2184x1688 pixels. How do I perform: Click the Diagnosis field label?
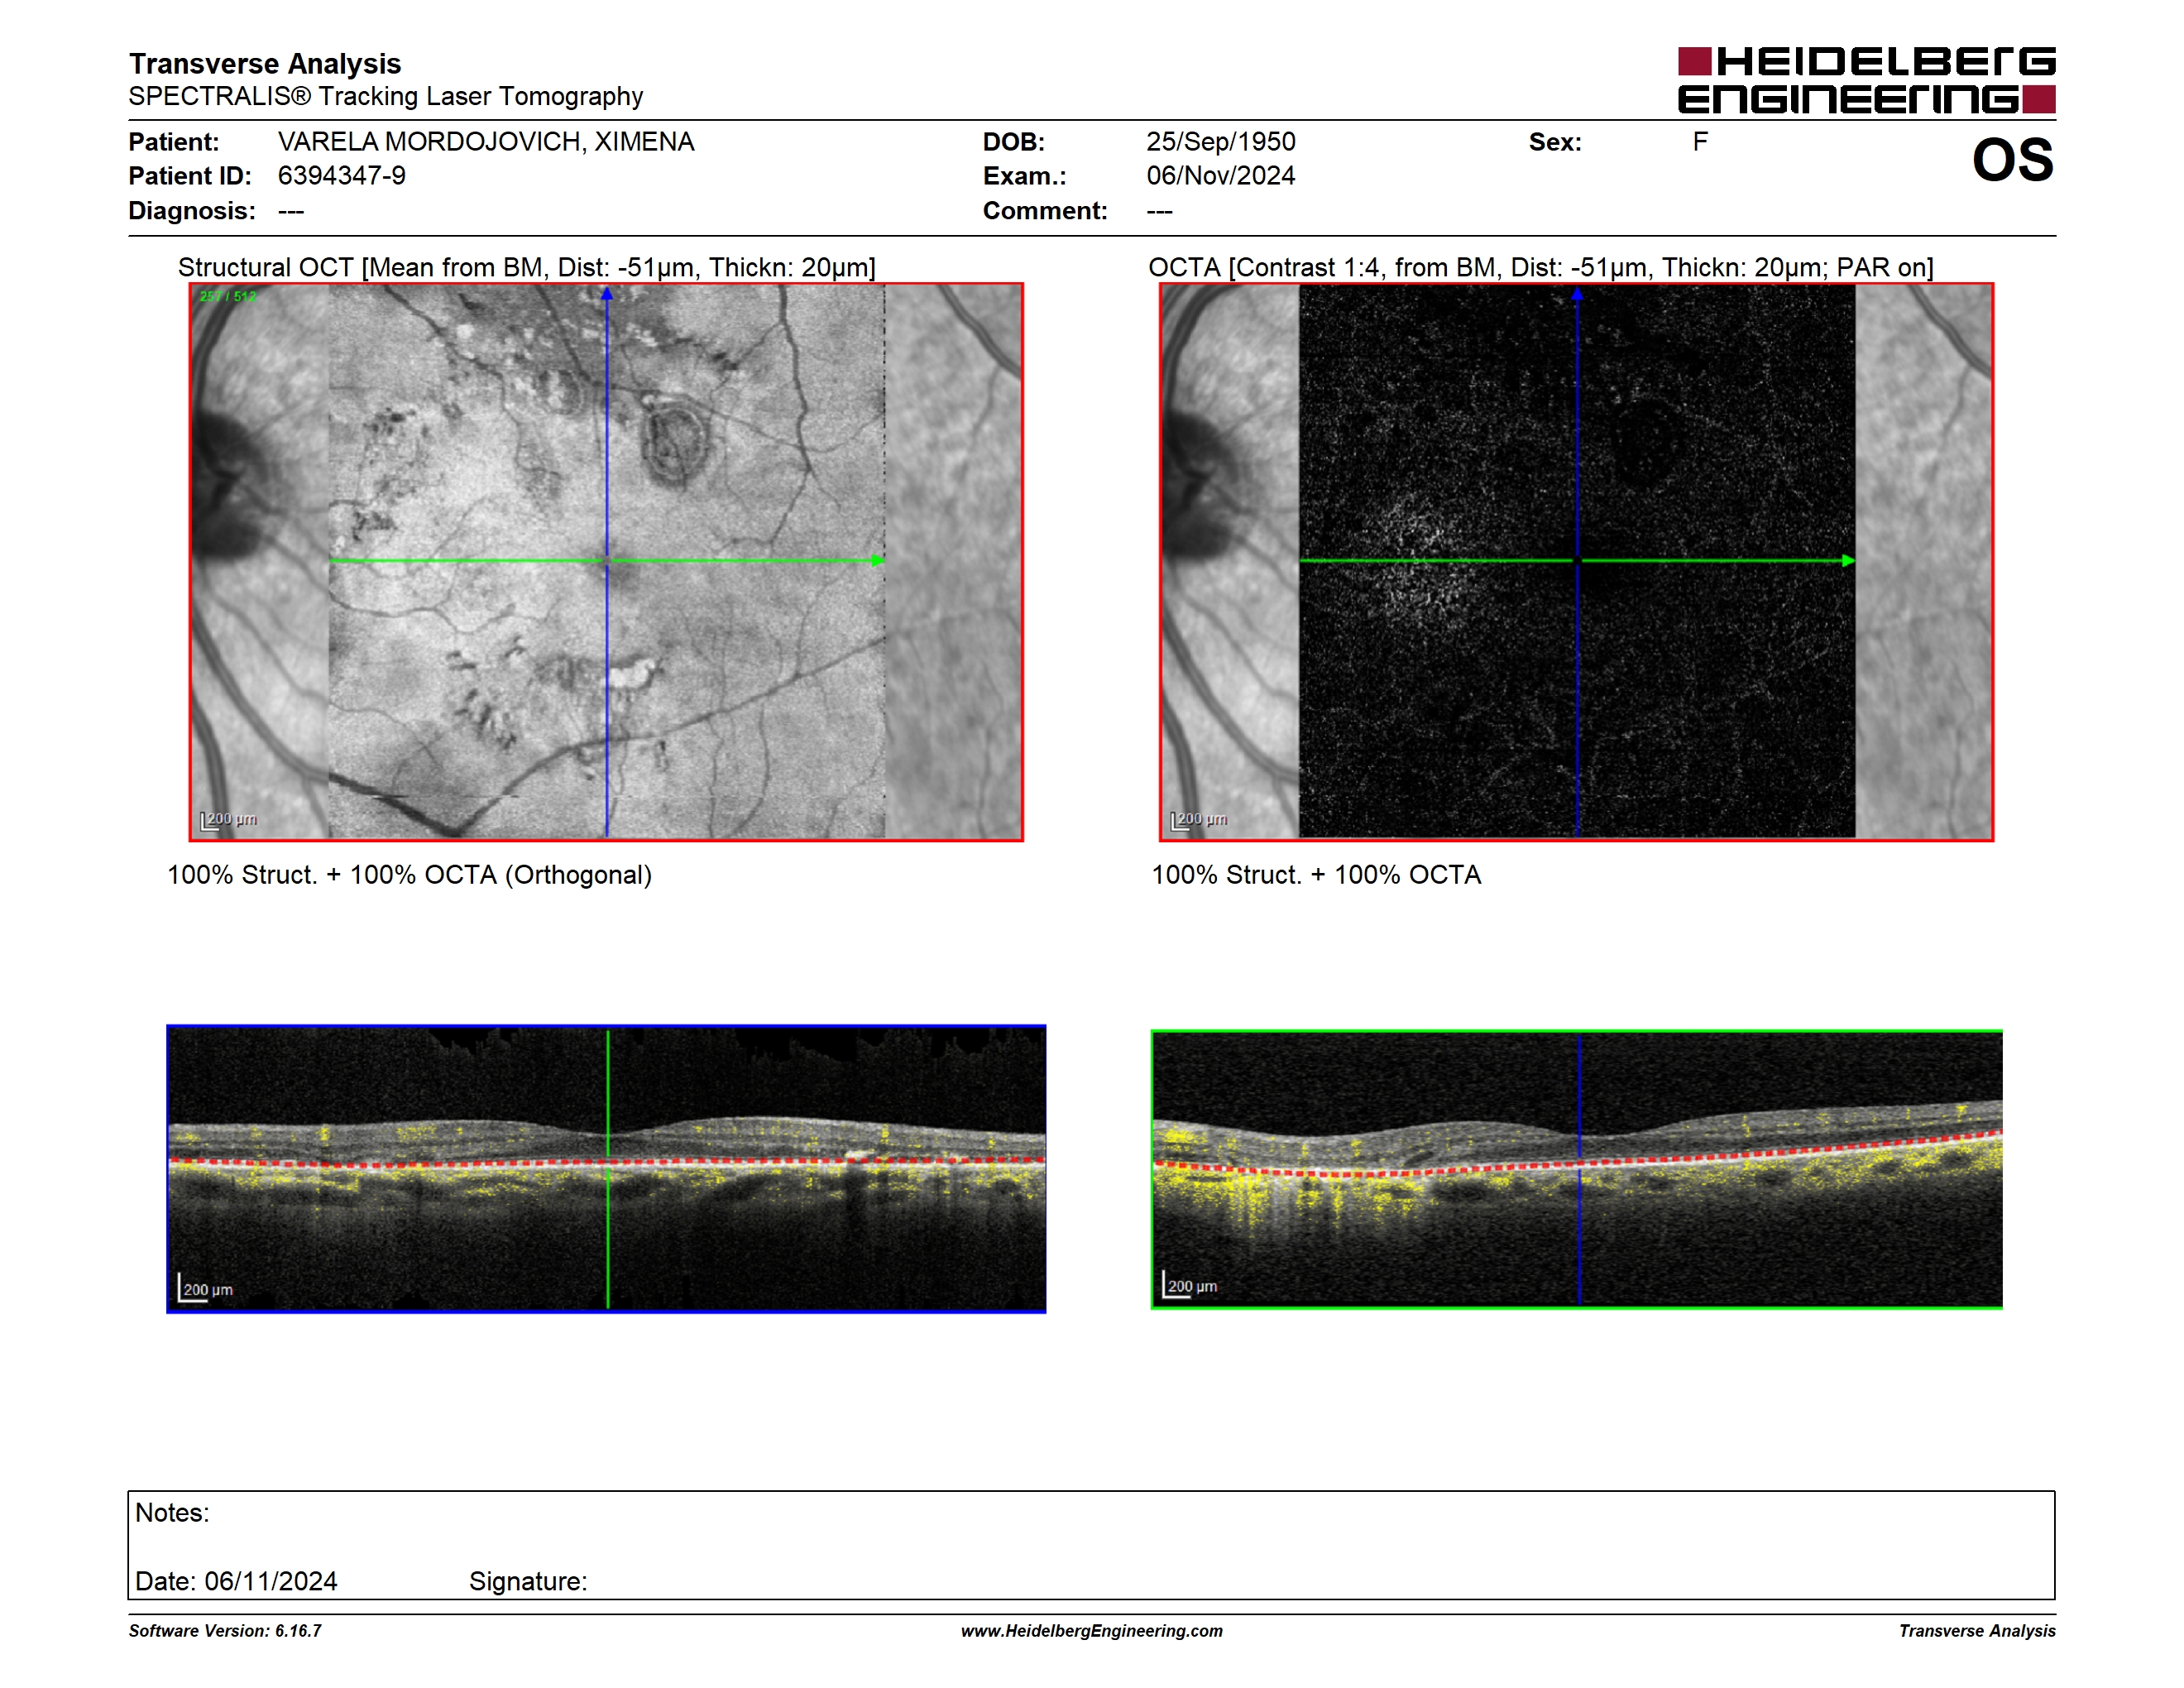192,211
